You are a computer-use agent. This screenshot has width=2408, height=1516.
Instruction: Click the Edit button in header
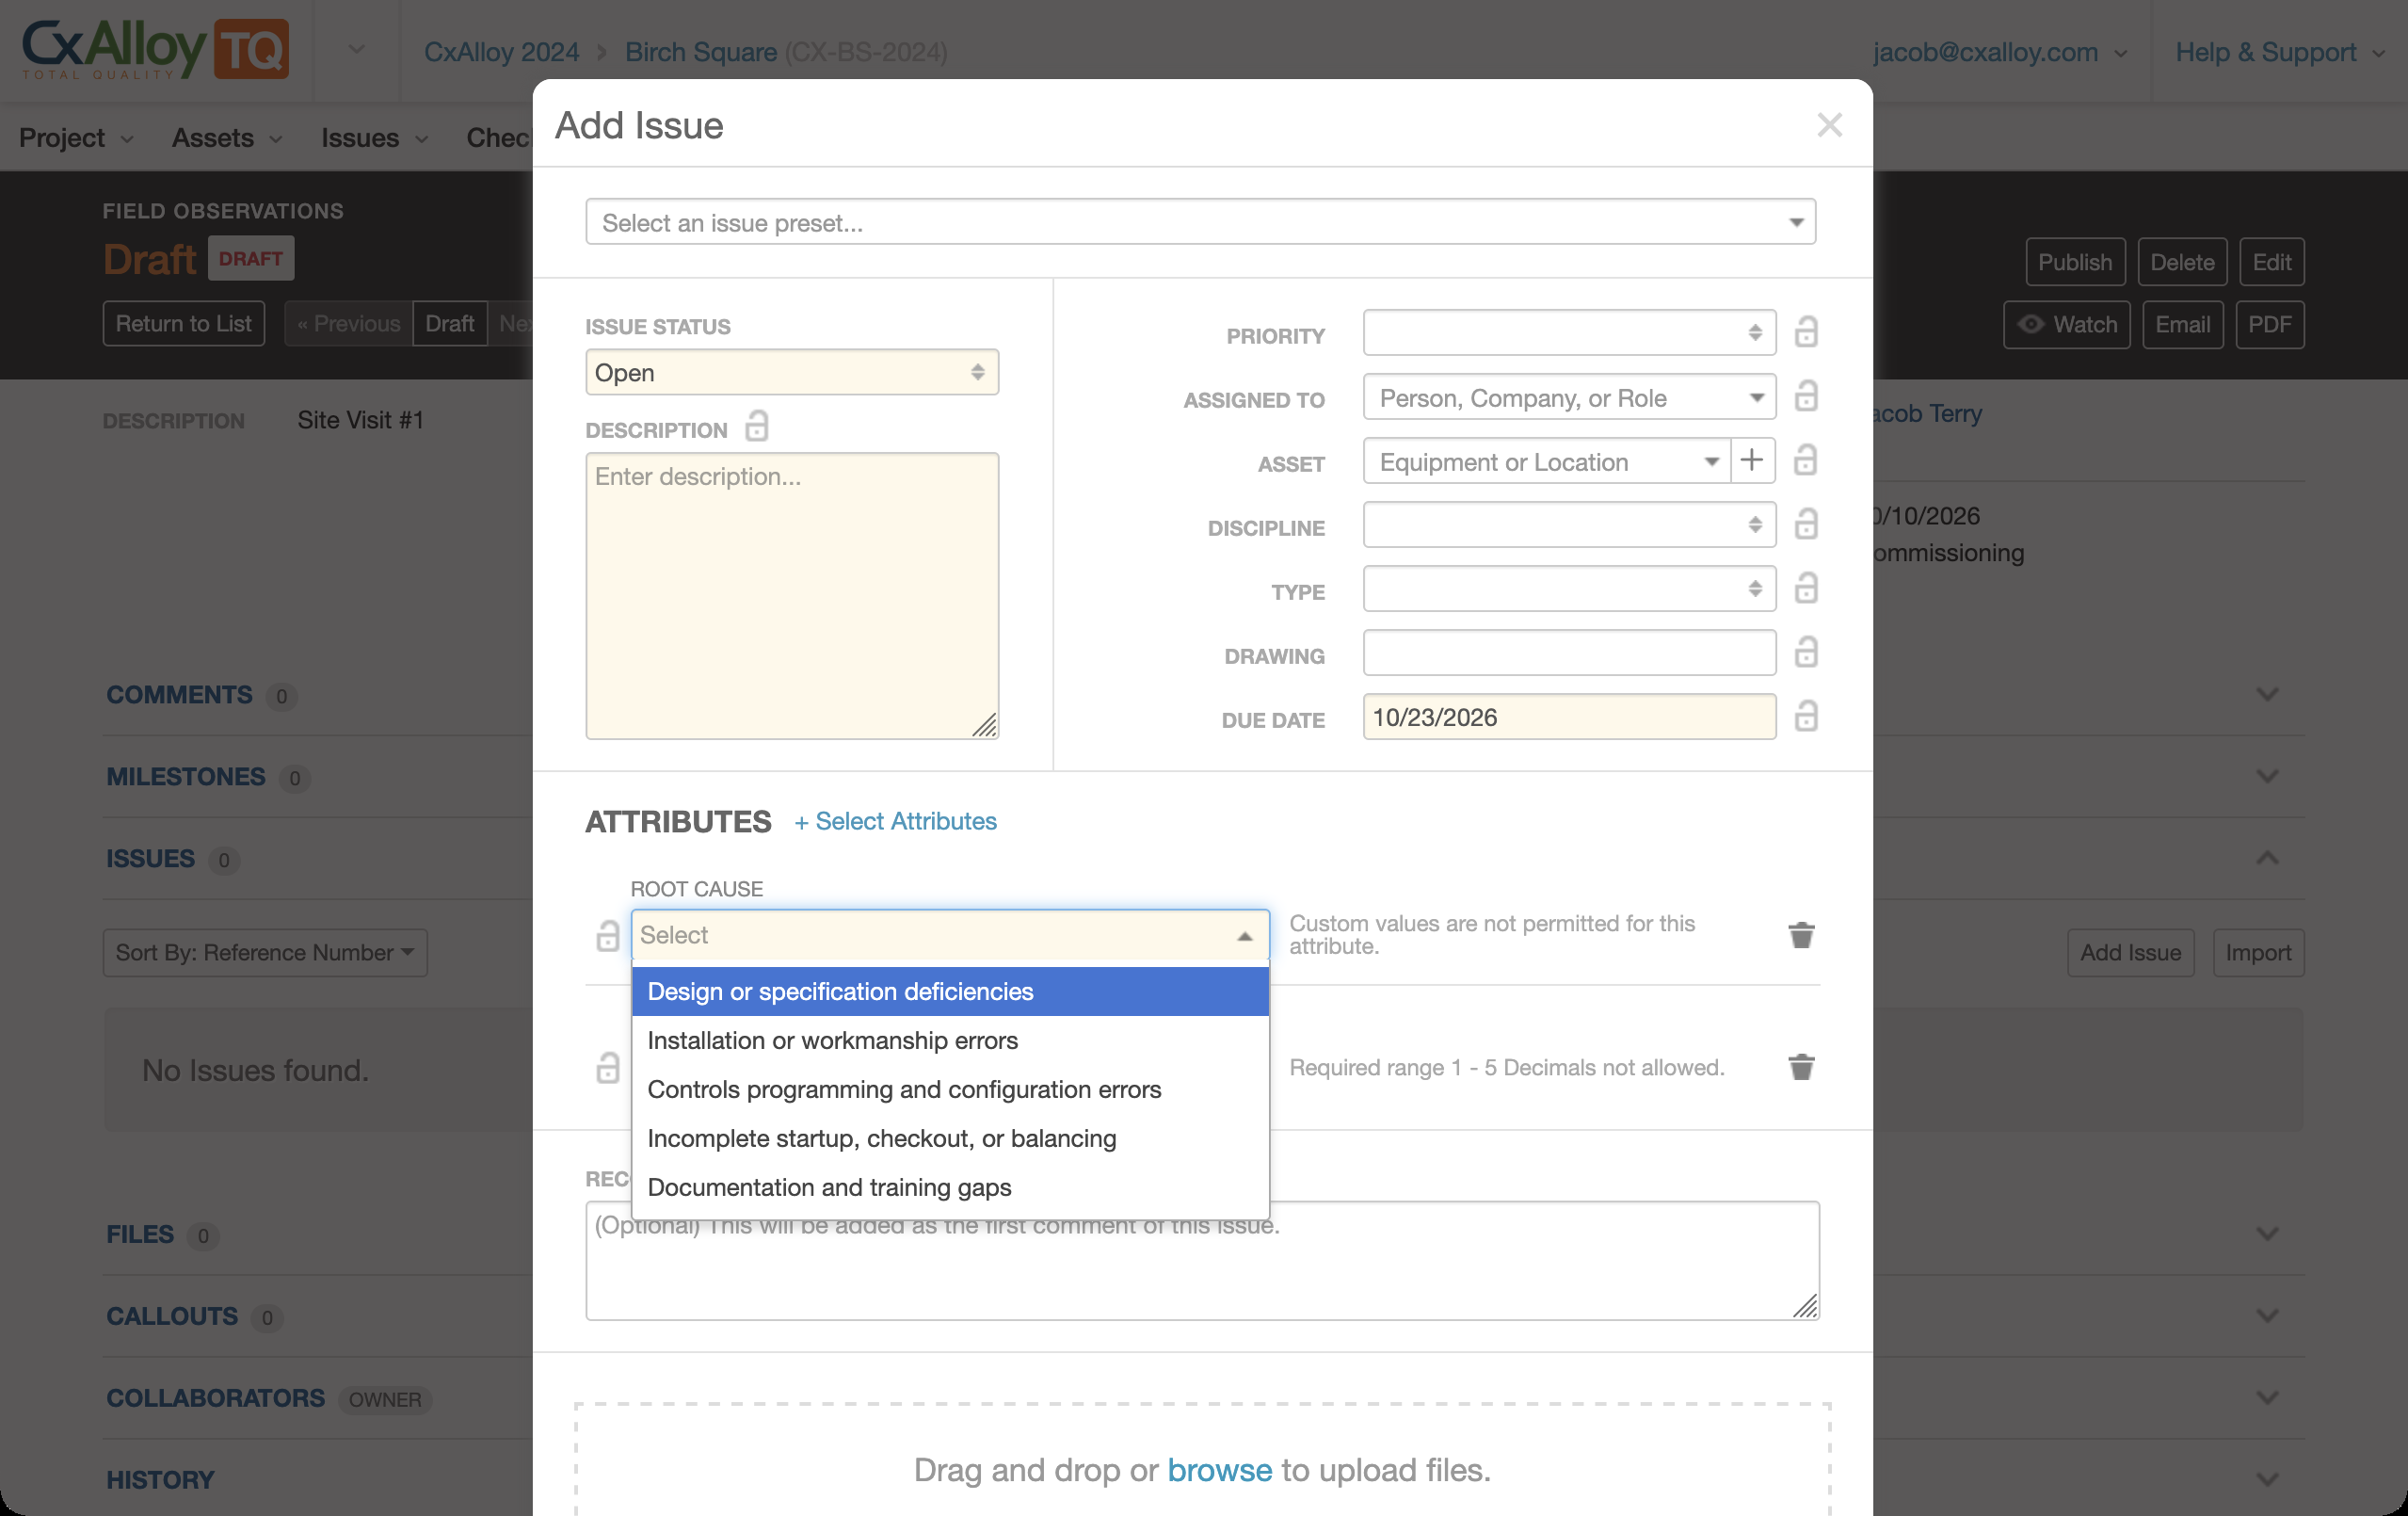[x=2272, y=262]
